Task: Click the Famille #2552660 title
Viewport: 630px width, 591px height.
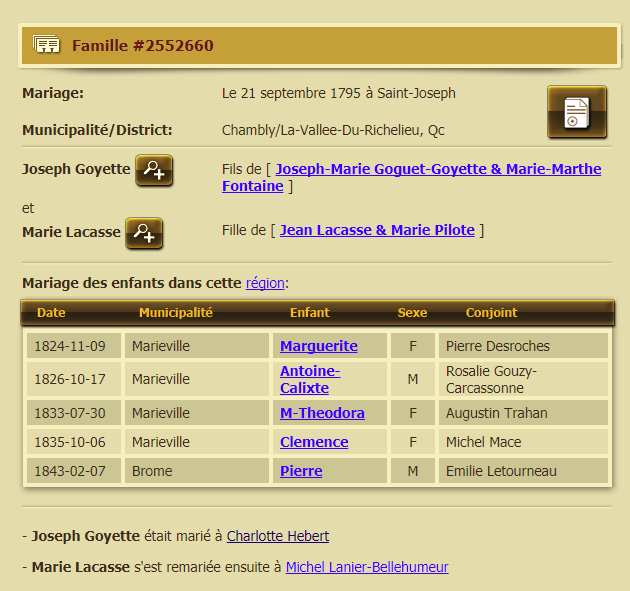Action: coord(143,46)
